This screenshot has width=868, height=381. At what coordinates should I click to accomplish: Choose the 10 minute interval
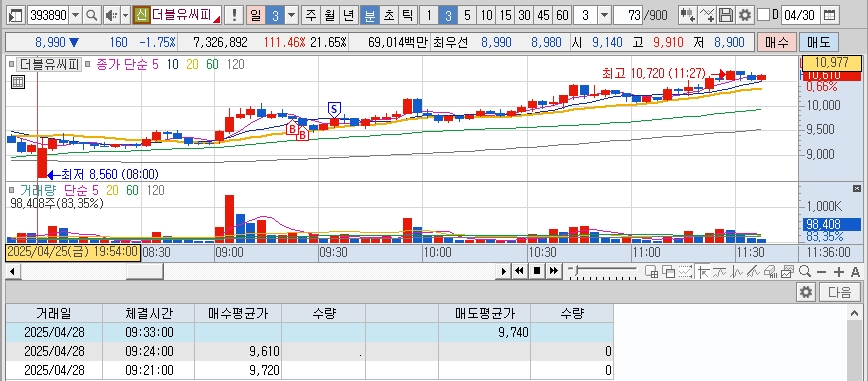tap(485, 15)
